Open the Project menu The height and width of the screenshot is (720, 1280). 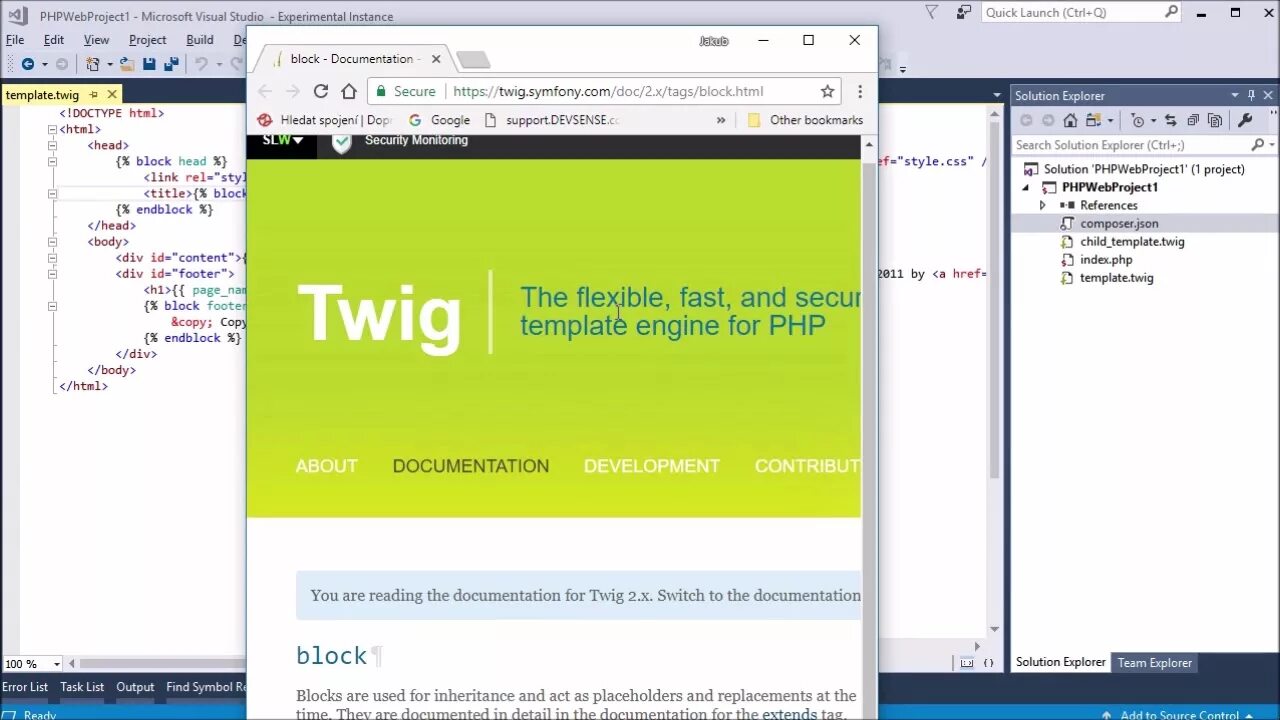click(x=147, y=40)
